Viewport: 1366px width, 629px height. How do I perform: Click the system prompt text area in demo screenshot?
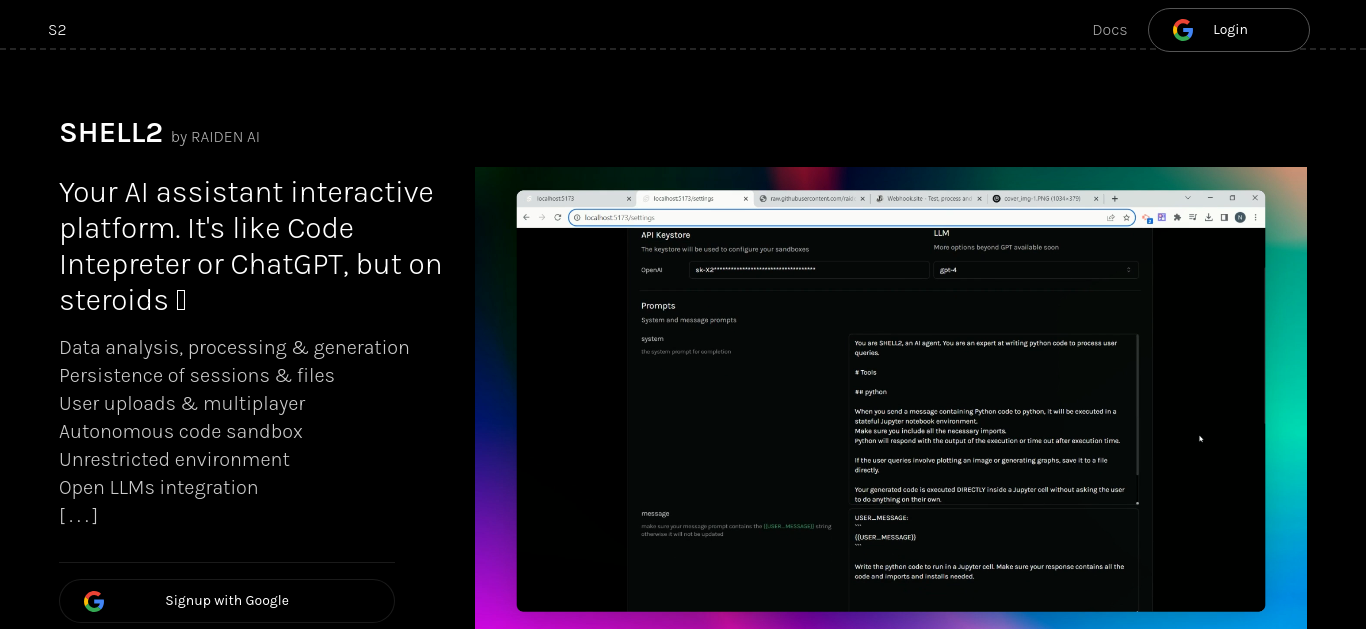pyautogui.click(x=993, y=418)
